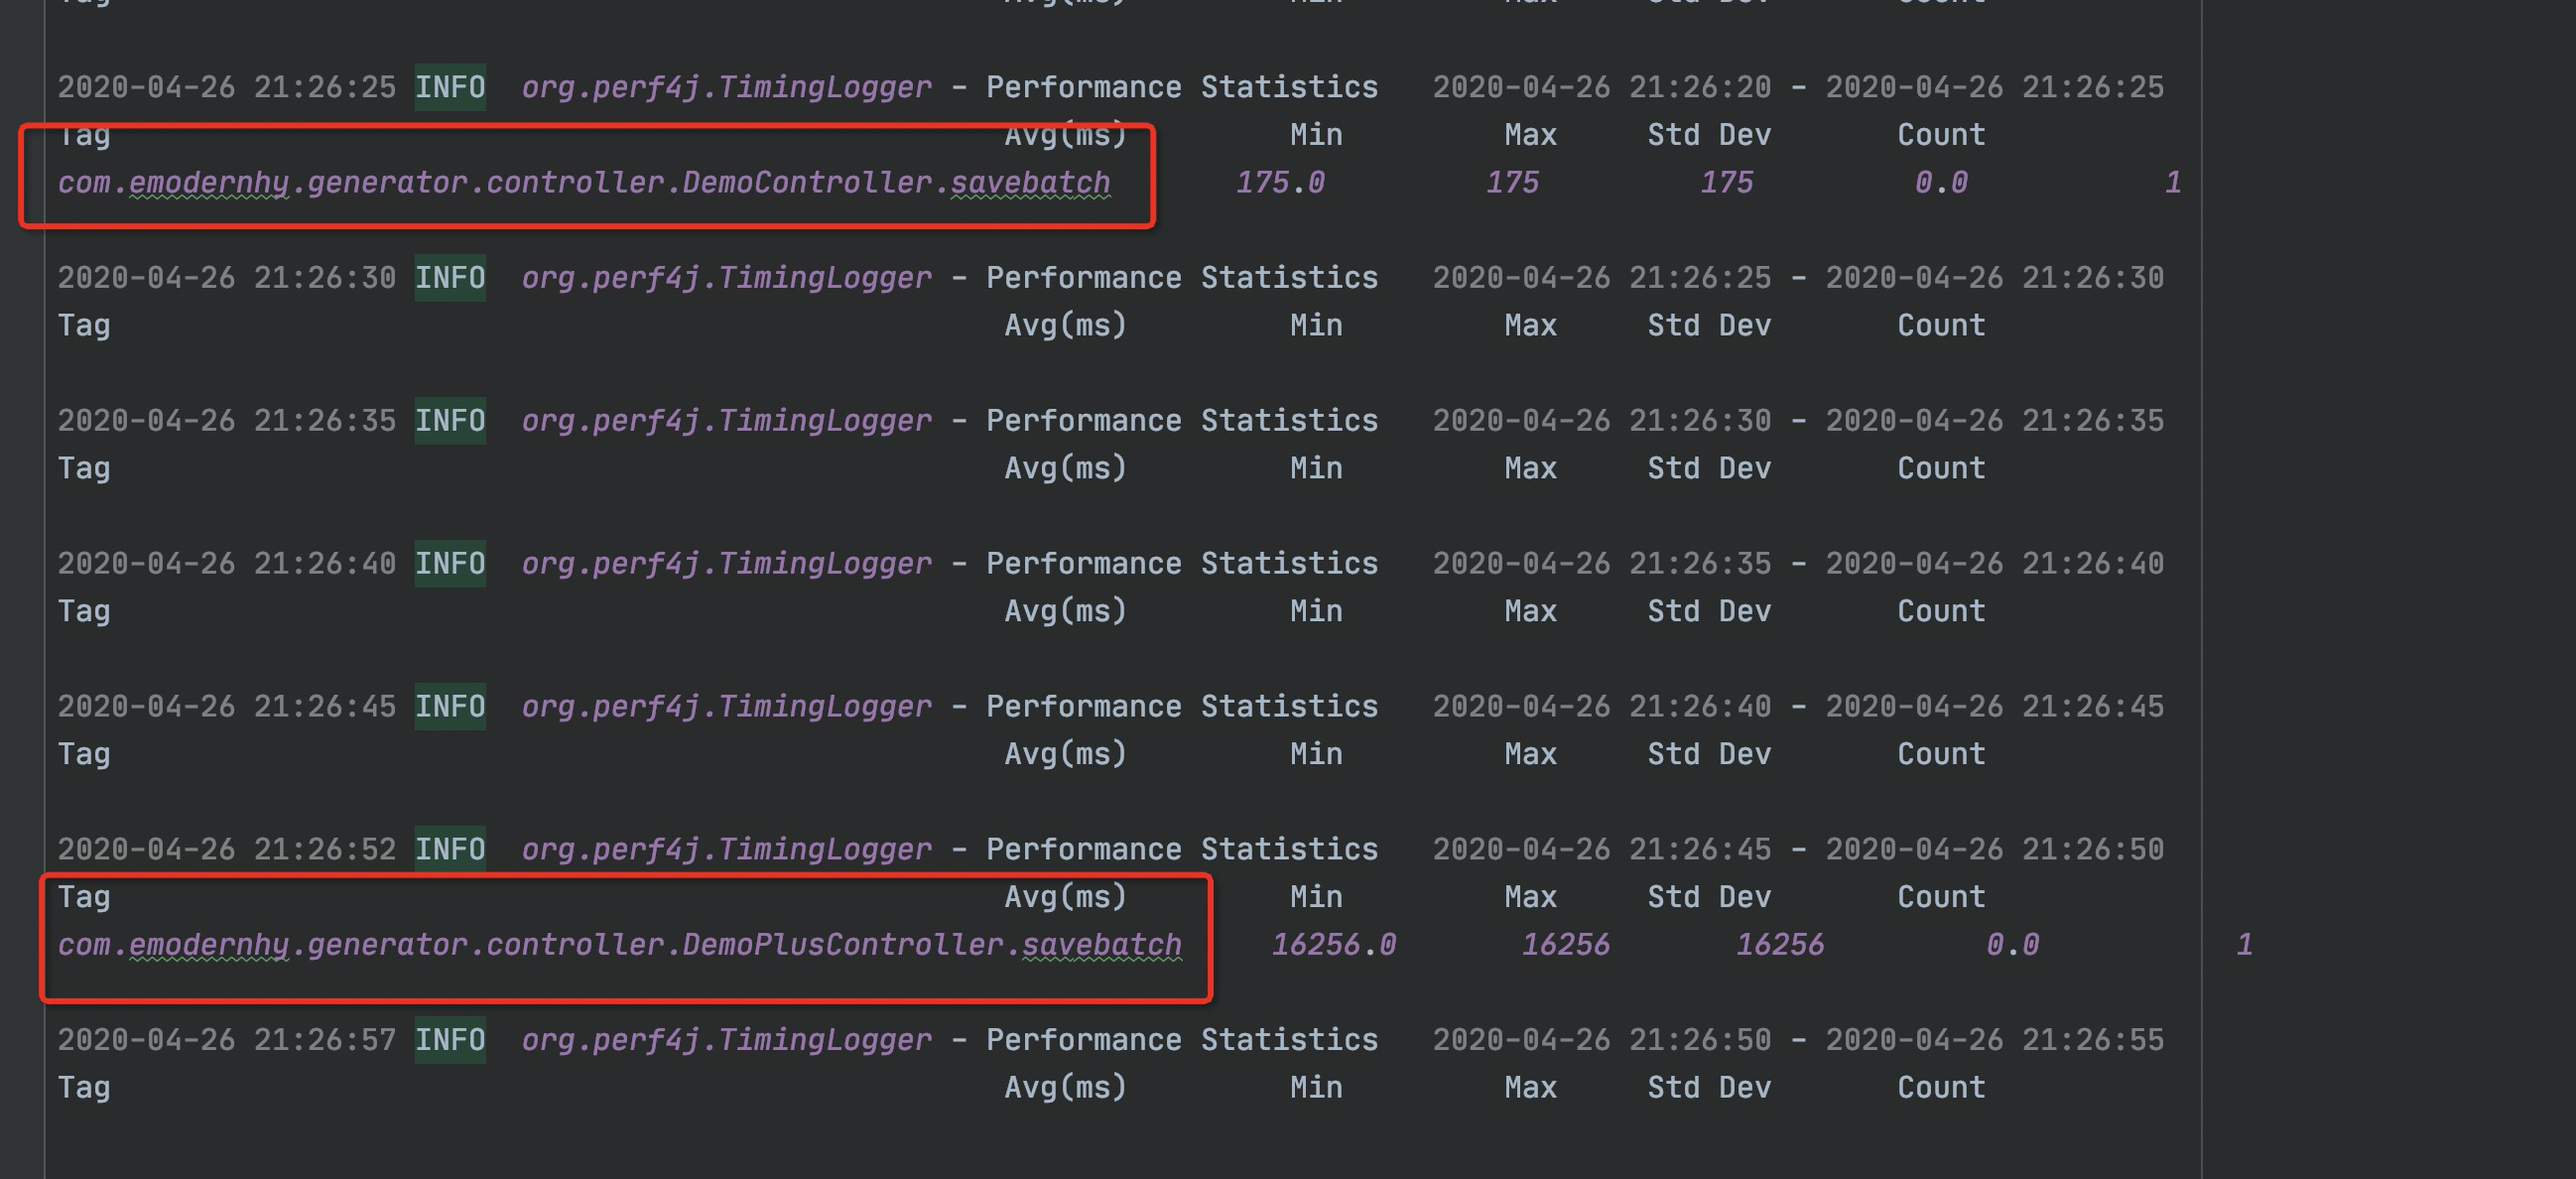Select the Count value 1 on DemoPlusController row

2246,944
